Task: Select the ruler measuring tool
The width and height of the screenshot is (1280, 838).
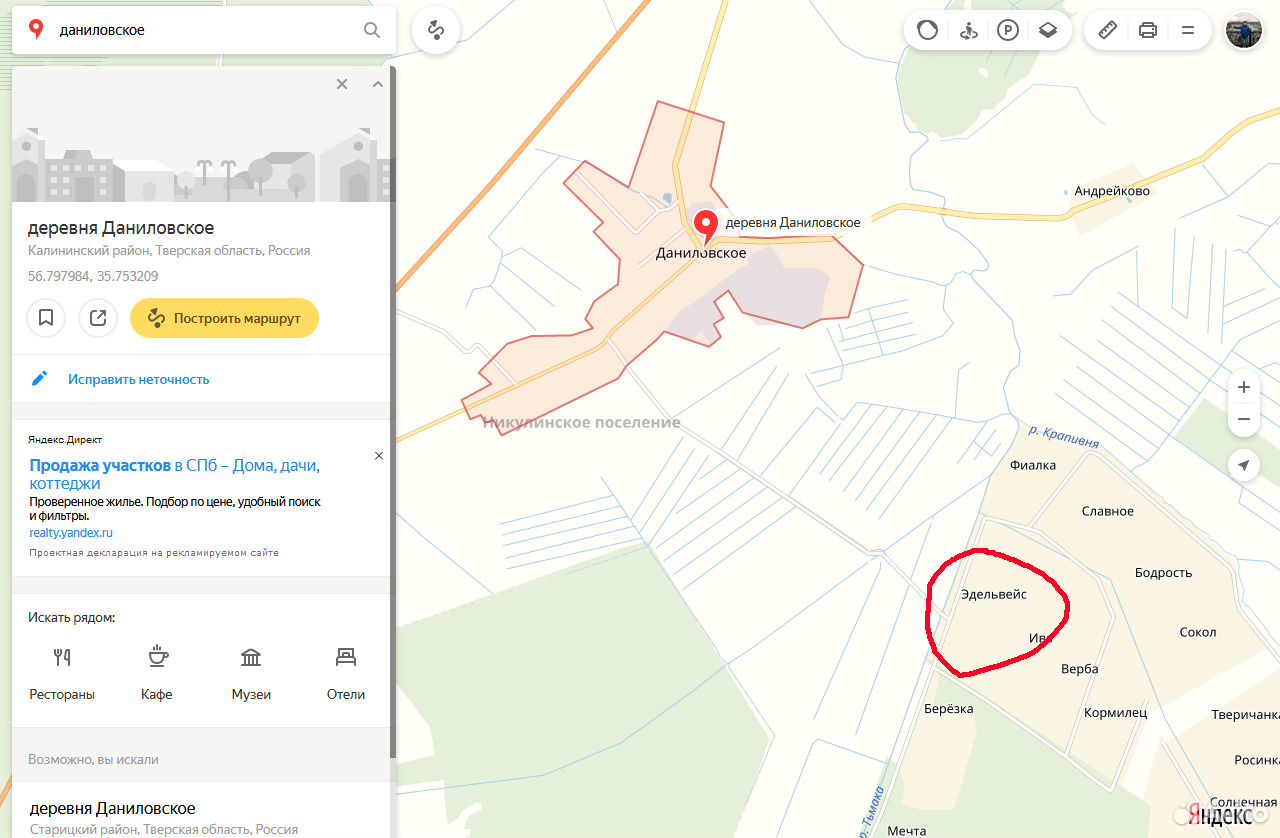Action: [1107, 30]
